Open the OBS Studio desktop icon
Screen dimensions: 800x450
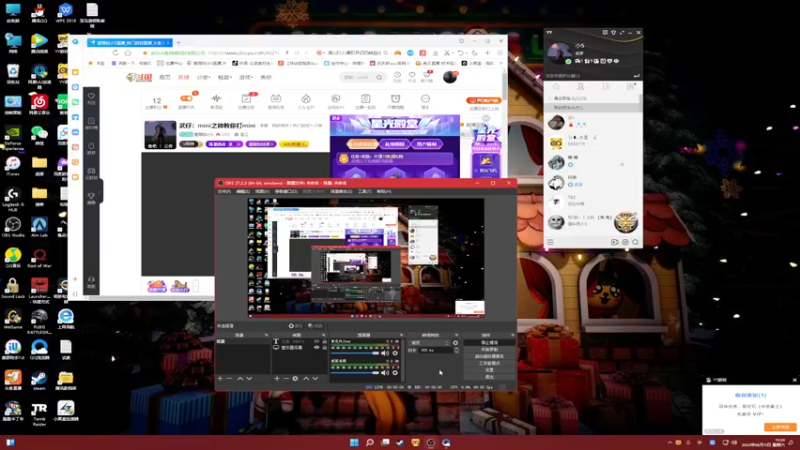pos(13,227)
